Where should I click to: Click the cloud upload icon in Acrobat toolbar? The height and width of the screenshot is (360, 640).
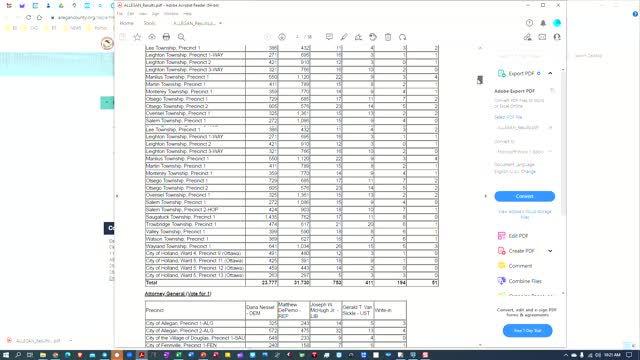(x=152, y=37)
